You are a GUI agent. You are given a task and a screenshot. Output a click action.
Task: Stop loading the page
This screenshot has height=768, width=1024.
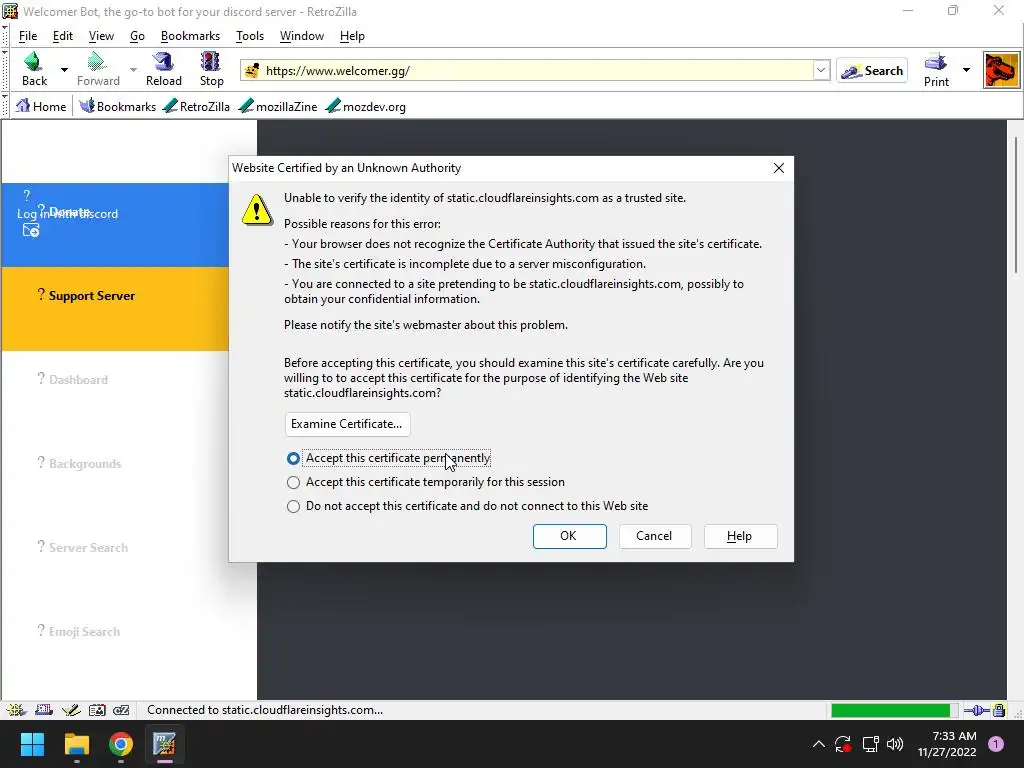[x=211, y=69]
